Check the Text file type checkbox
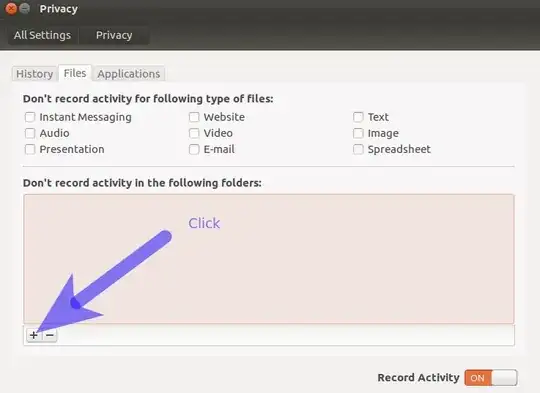 (358, 117)
